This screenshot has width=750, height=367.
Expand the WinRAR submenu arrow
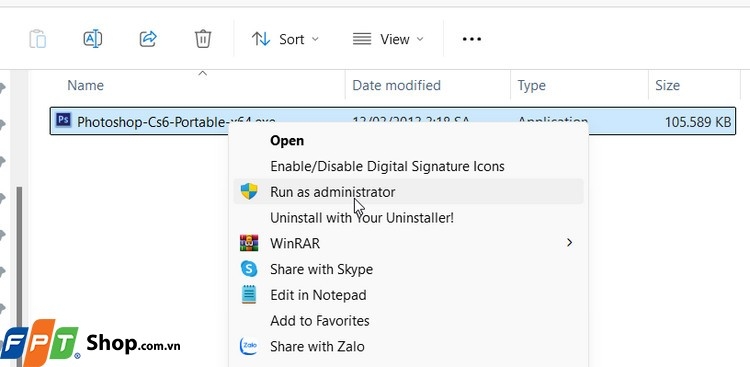569,243
